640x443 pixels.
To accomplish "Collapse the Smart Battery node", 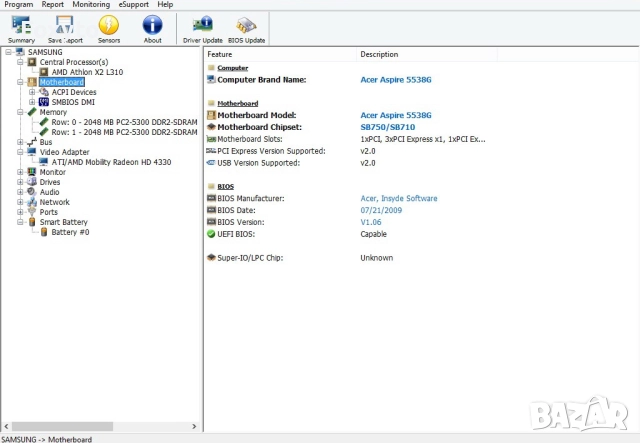I will click(20, 222).
